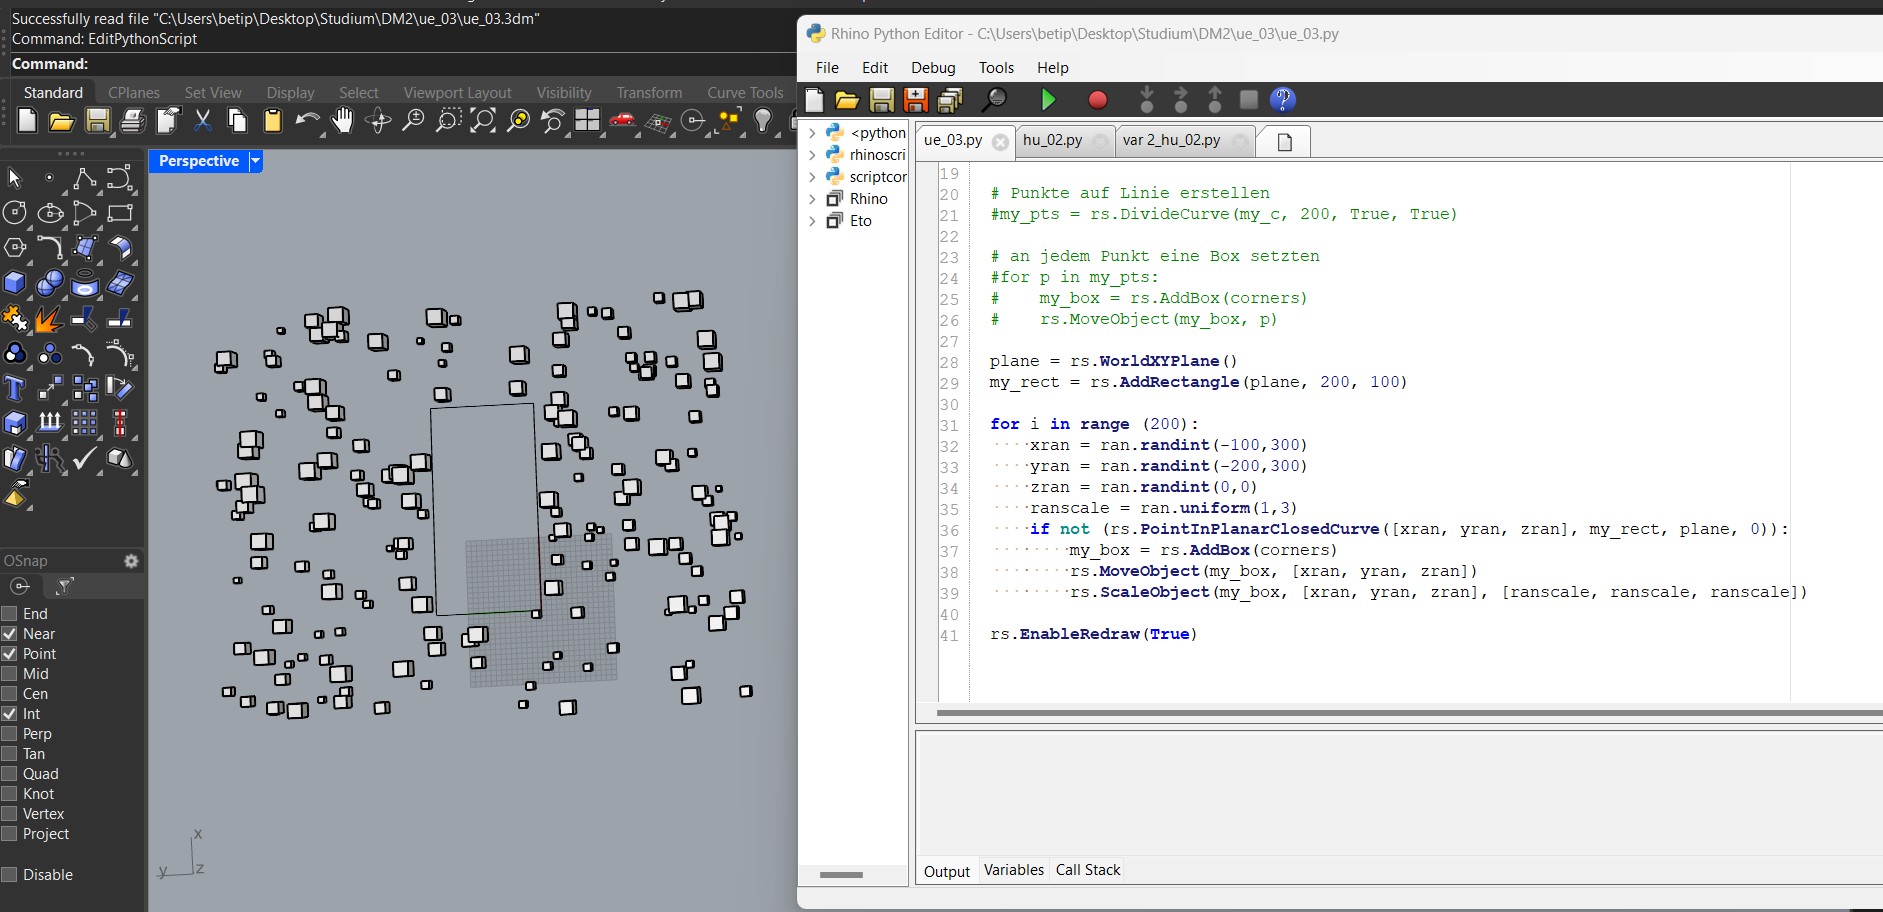
Task: Enable the End object snap
Action: pos(9,613)
